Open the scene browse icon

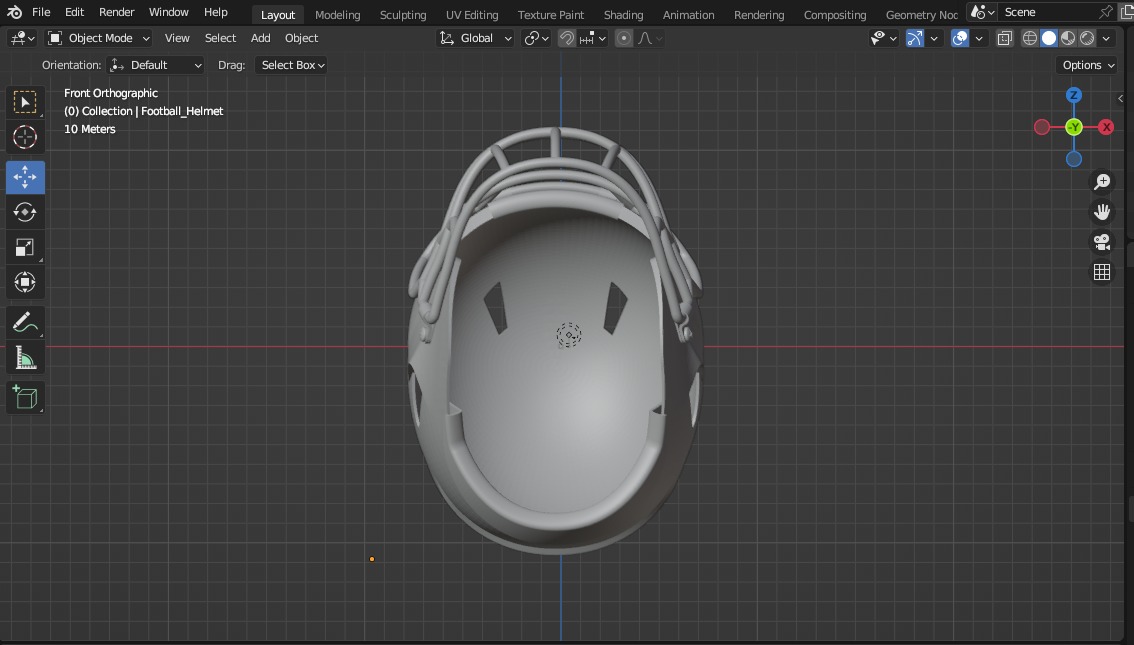click(983, 12)
